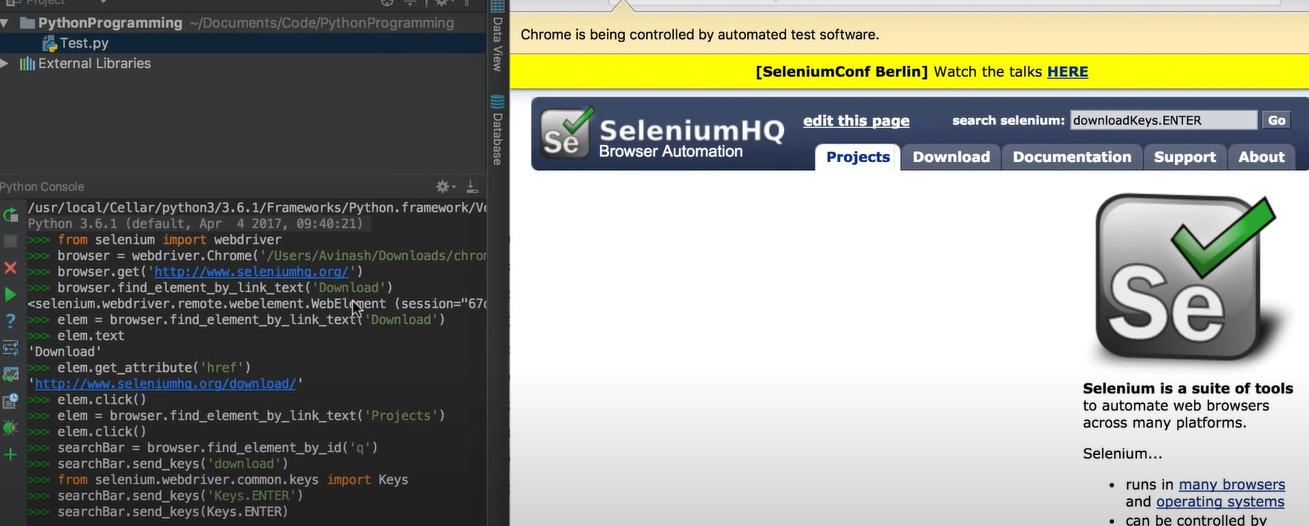Follow the 'operating systems' link
Image resolution: width=1309 pixels, height=526 pixels.
pyautogui.click(x=1220, y=502)
